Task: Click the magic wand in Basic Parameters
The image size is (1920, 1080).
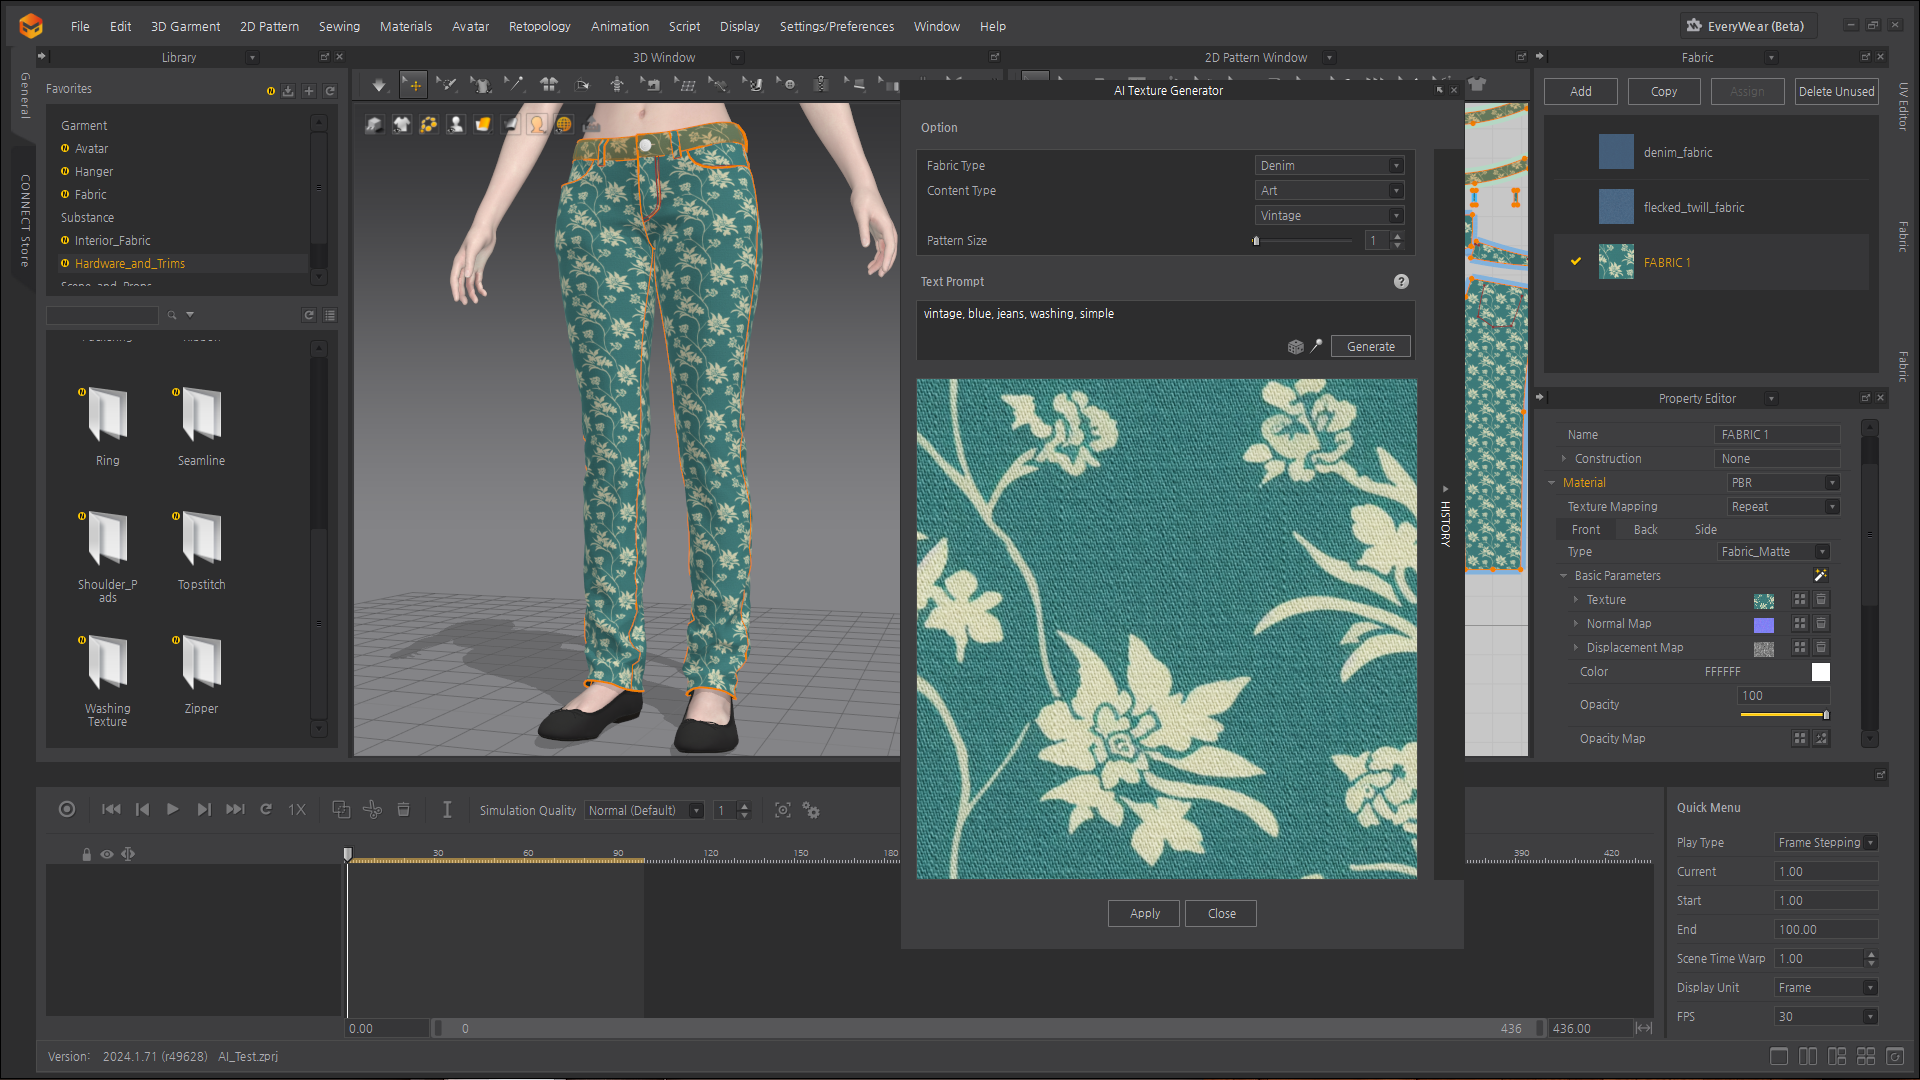Action: 1820,576
